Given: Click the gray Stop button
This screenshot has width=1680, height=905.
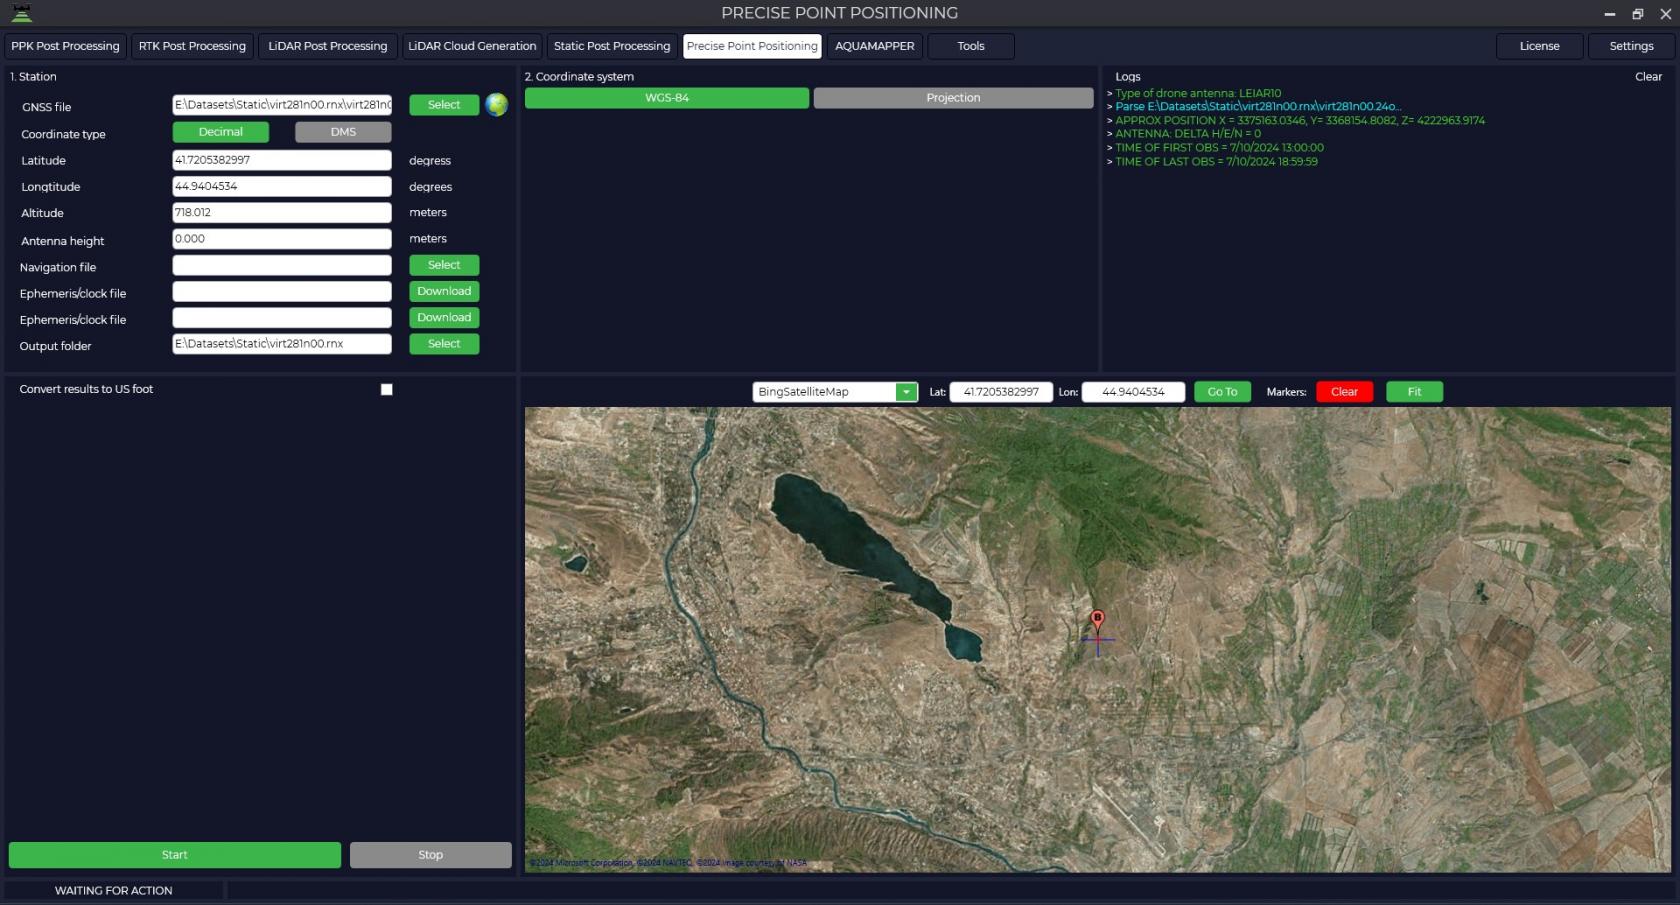Looking at the screenshot, I should coord(431,855).
